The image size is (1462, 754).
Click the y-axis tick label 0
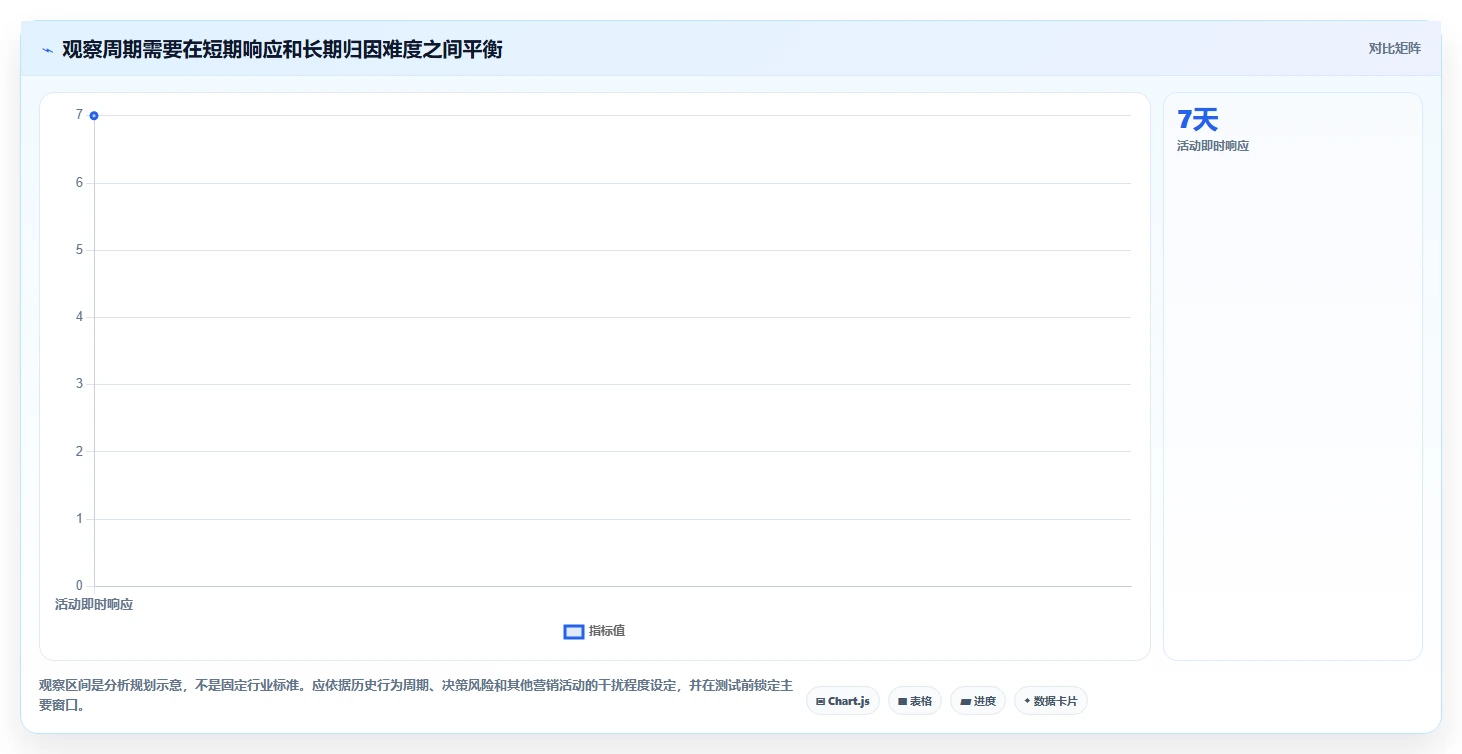79,586
